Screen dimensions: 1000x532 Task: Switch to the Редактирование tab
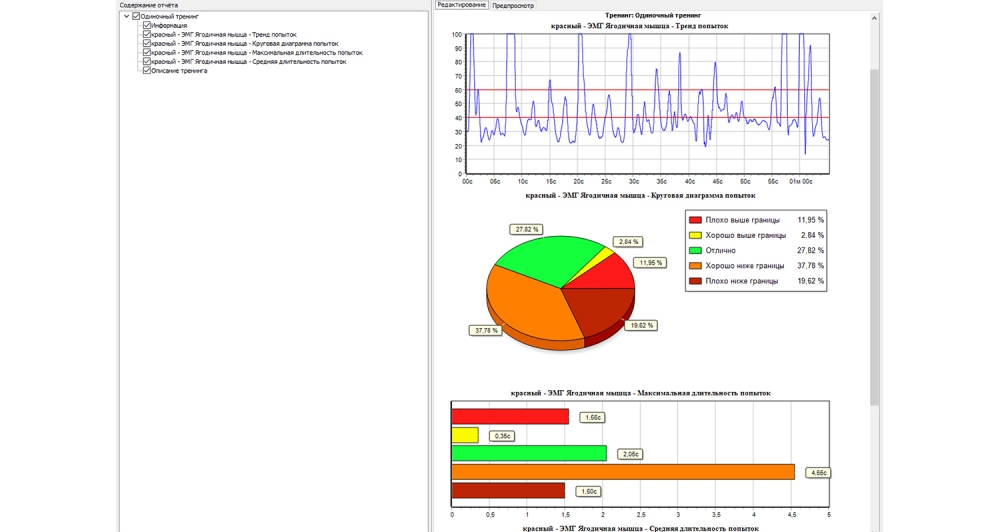point(462,5)
